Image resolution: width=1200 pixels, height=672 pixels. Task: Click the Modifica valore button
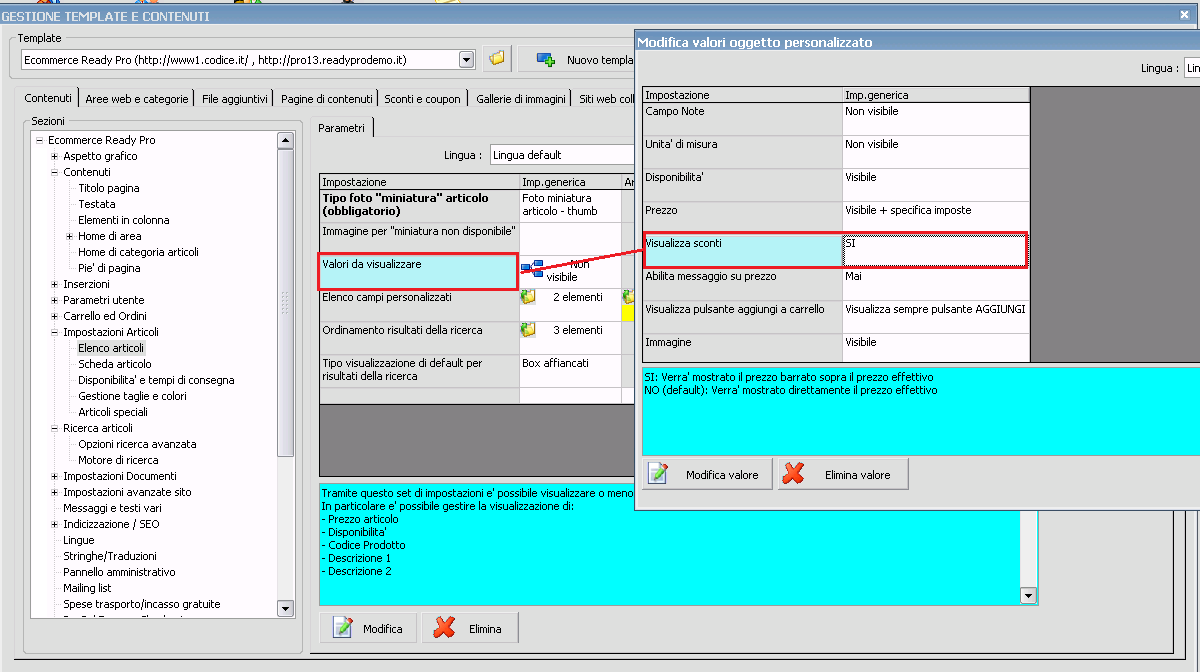[708, 474]
